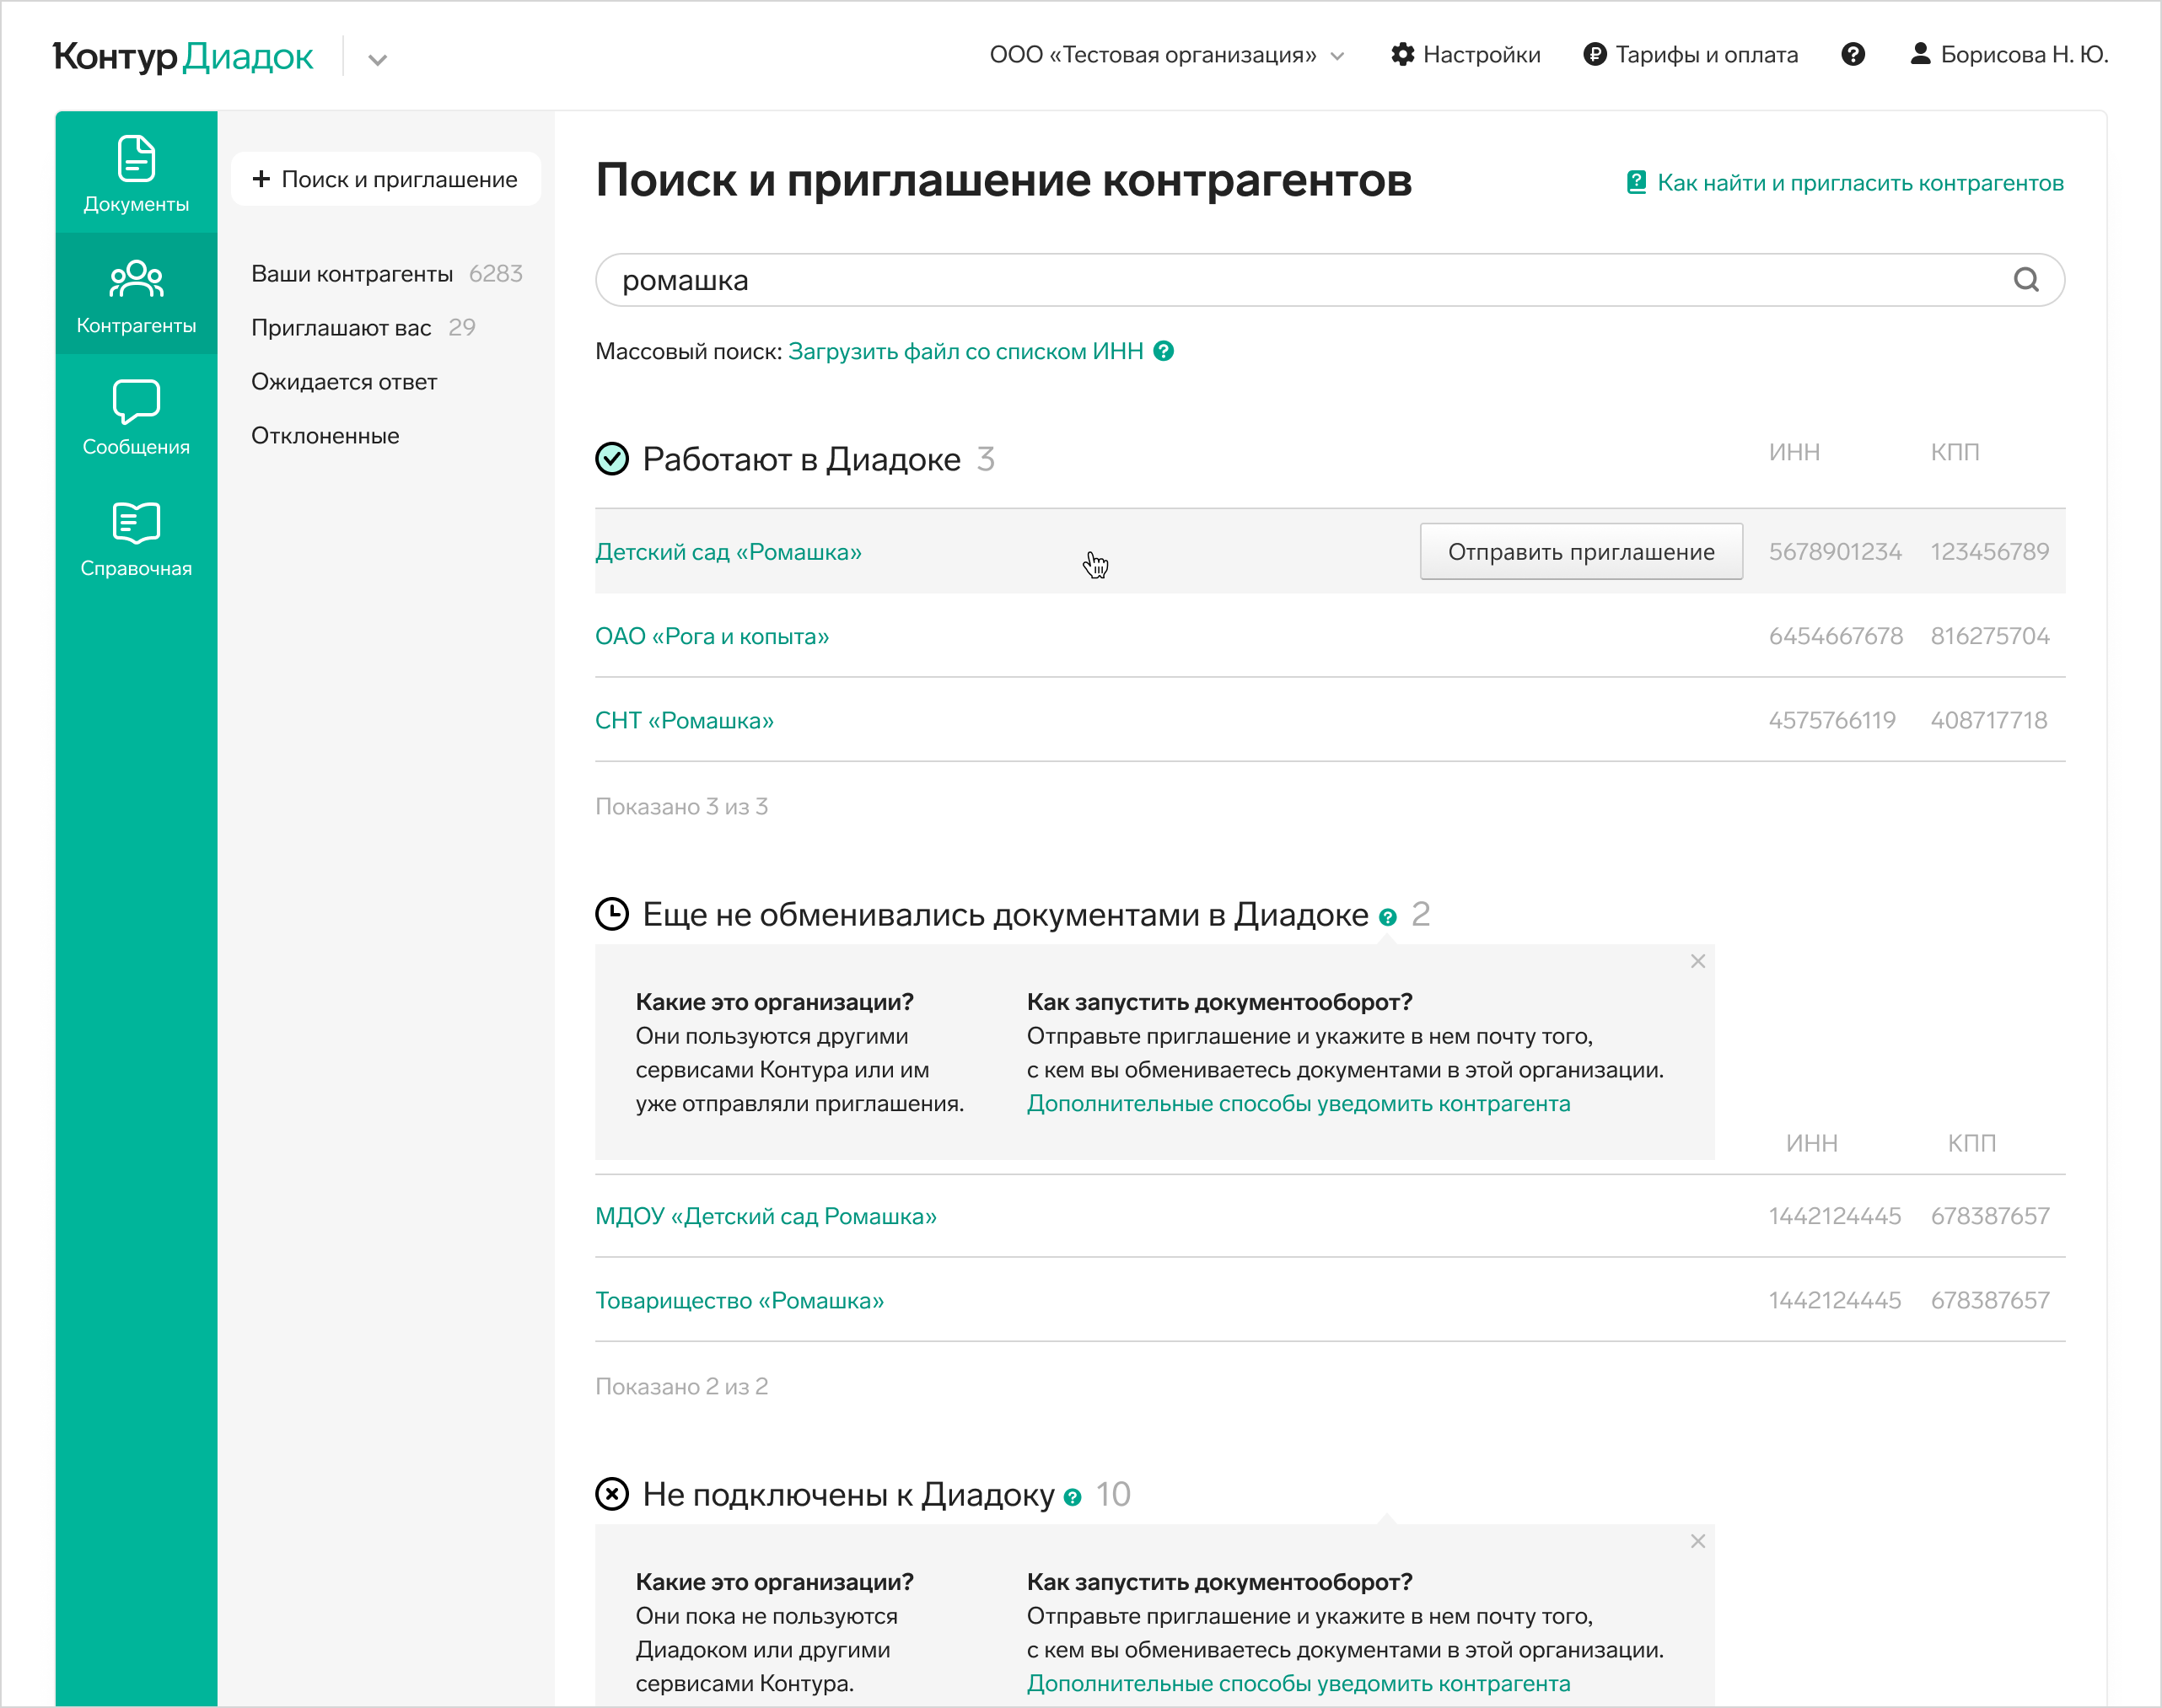Open Товарищество «Ромашка» organization
2162x1708 pixels.
(739, 1300)
